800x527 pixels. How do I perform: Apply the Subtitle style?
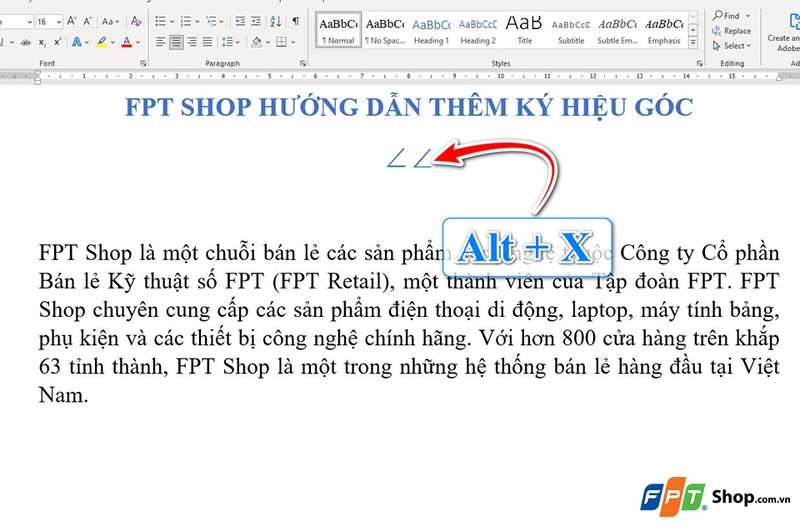coord(571,30)
